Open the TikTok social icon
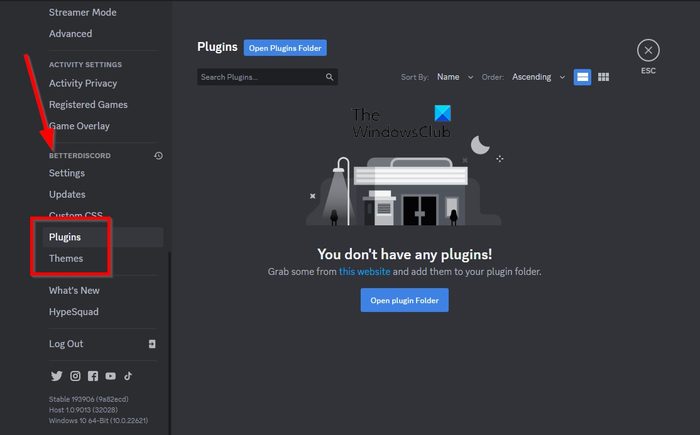700x435 pixels. pyautogui.click(x=128, y=376)
